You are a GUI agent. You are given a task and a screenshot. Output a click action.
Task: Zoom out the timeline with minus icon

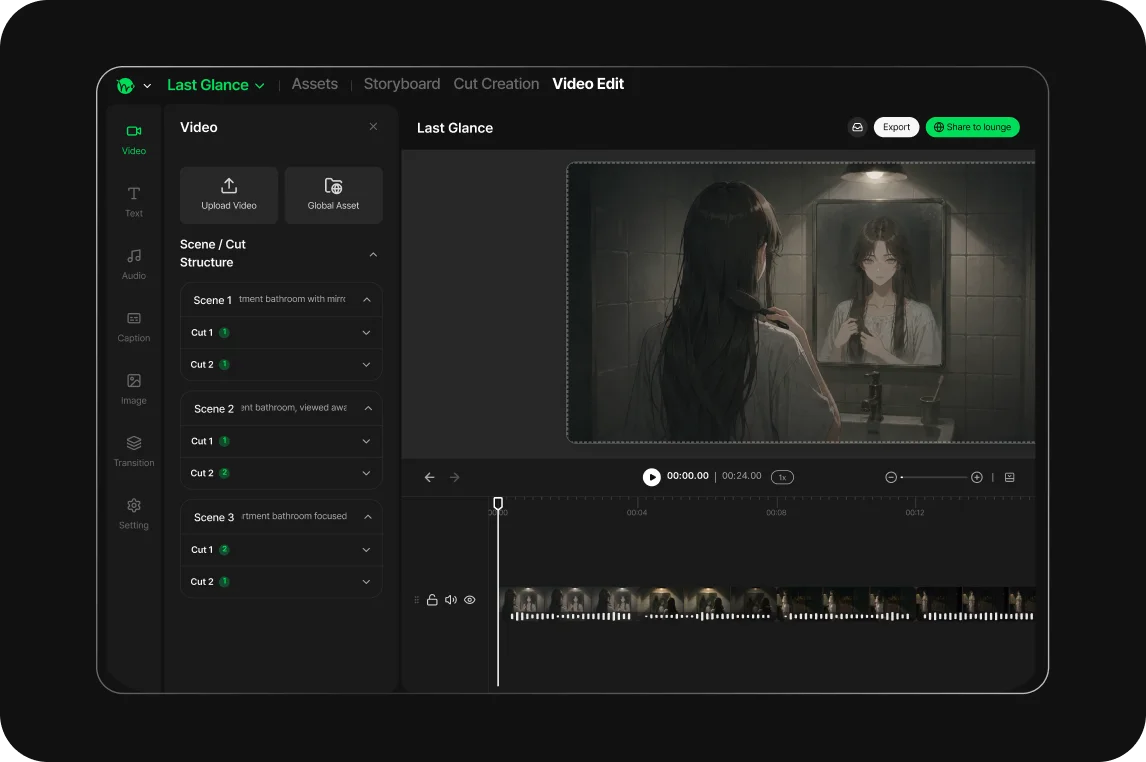(x=891, y=477)
